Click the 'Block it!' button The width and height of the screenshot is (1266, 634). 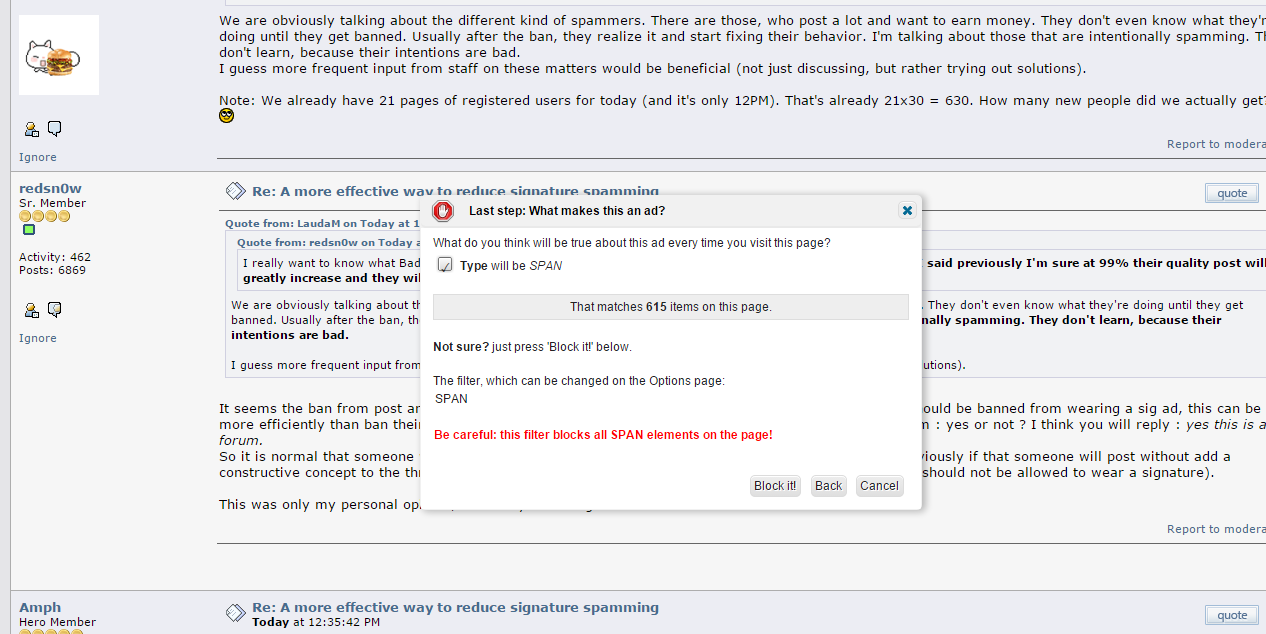775,486
